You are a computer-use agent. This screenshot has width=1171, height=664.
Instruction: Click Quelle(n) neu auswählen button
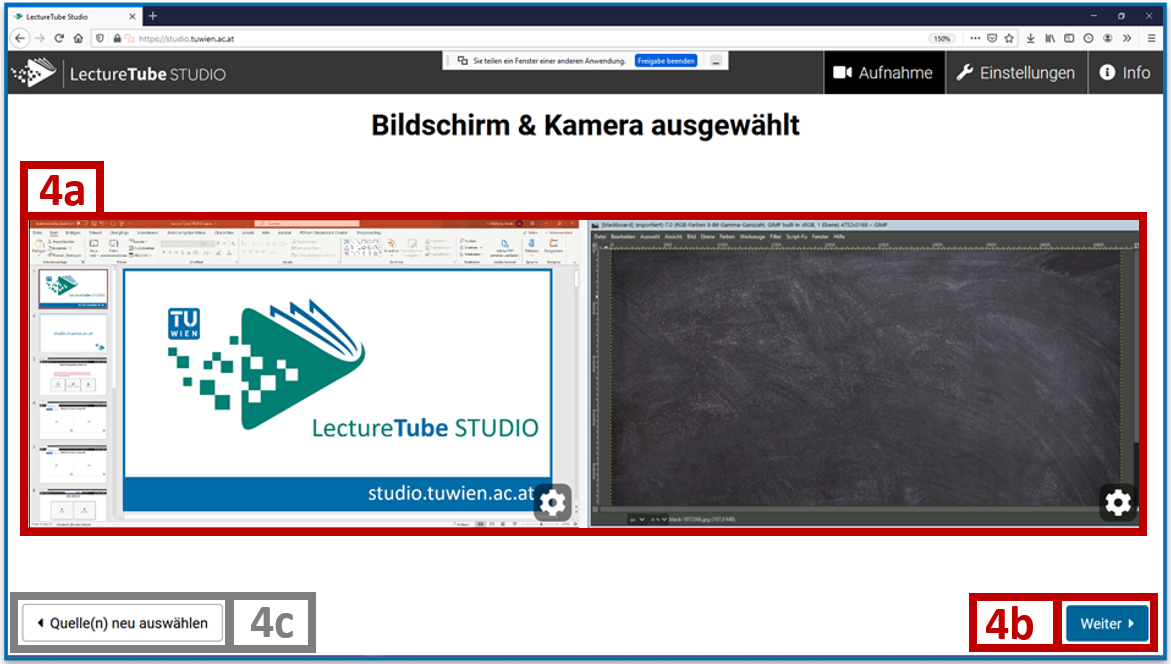pos(123,623)
